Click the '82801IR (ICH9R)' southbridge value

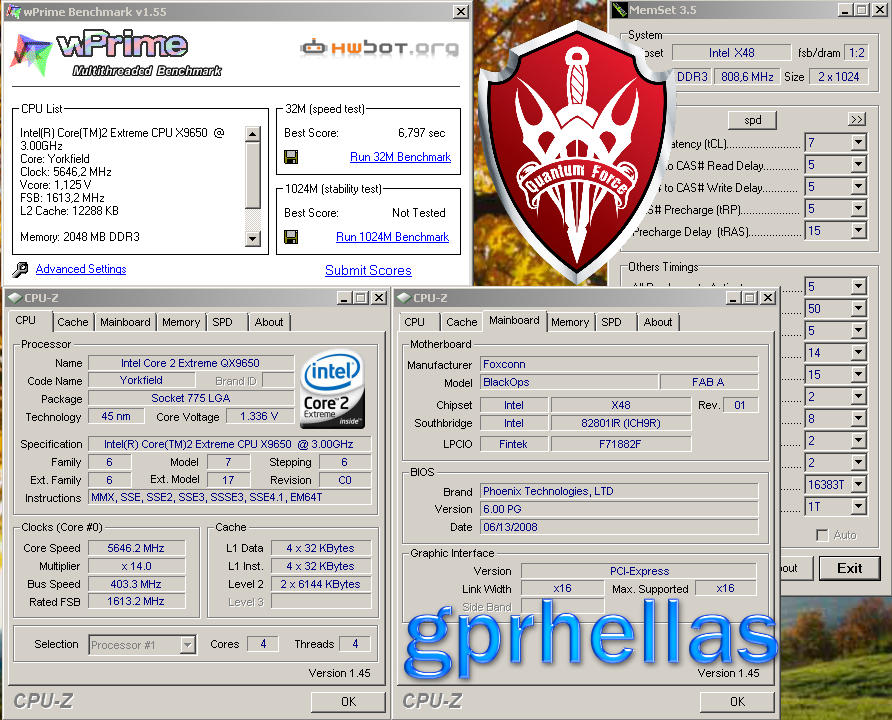[621, 423]
